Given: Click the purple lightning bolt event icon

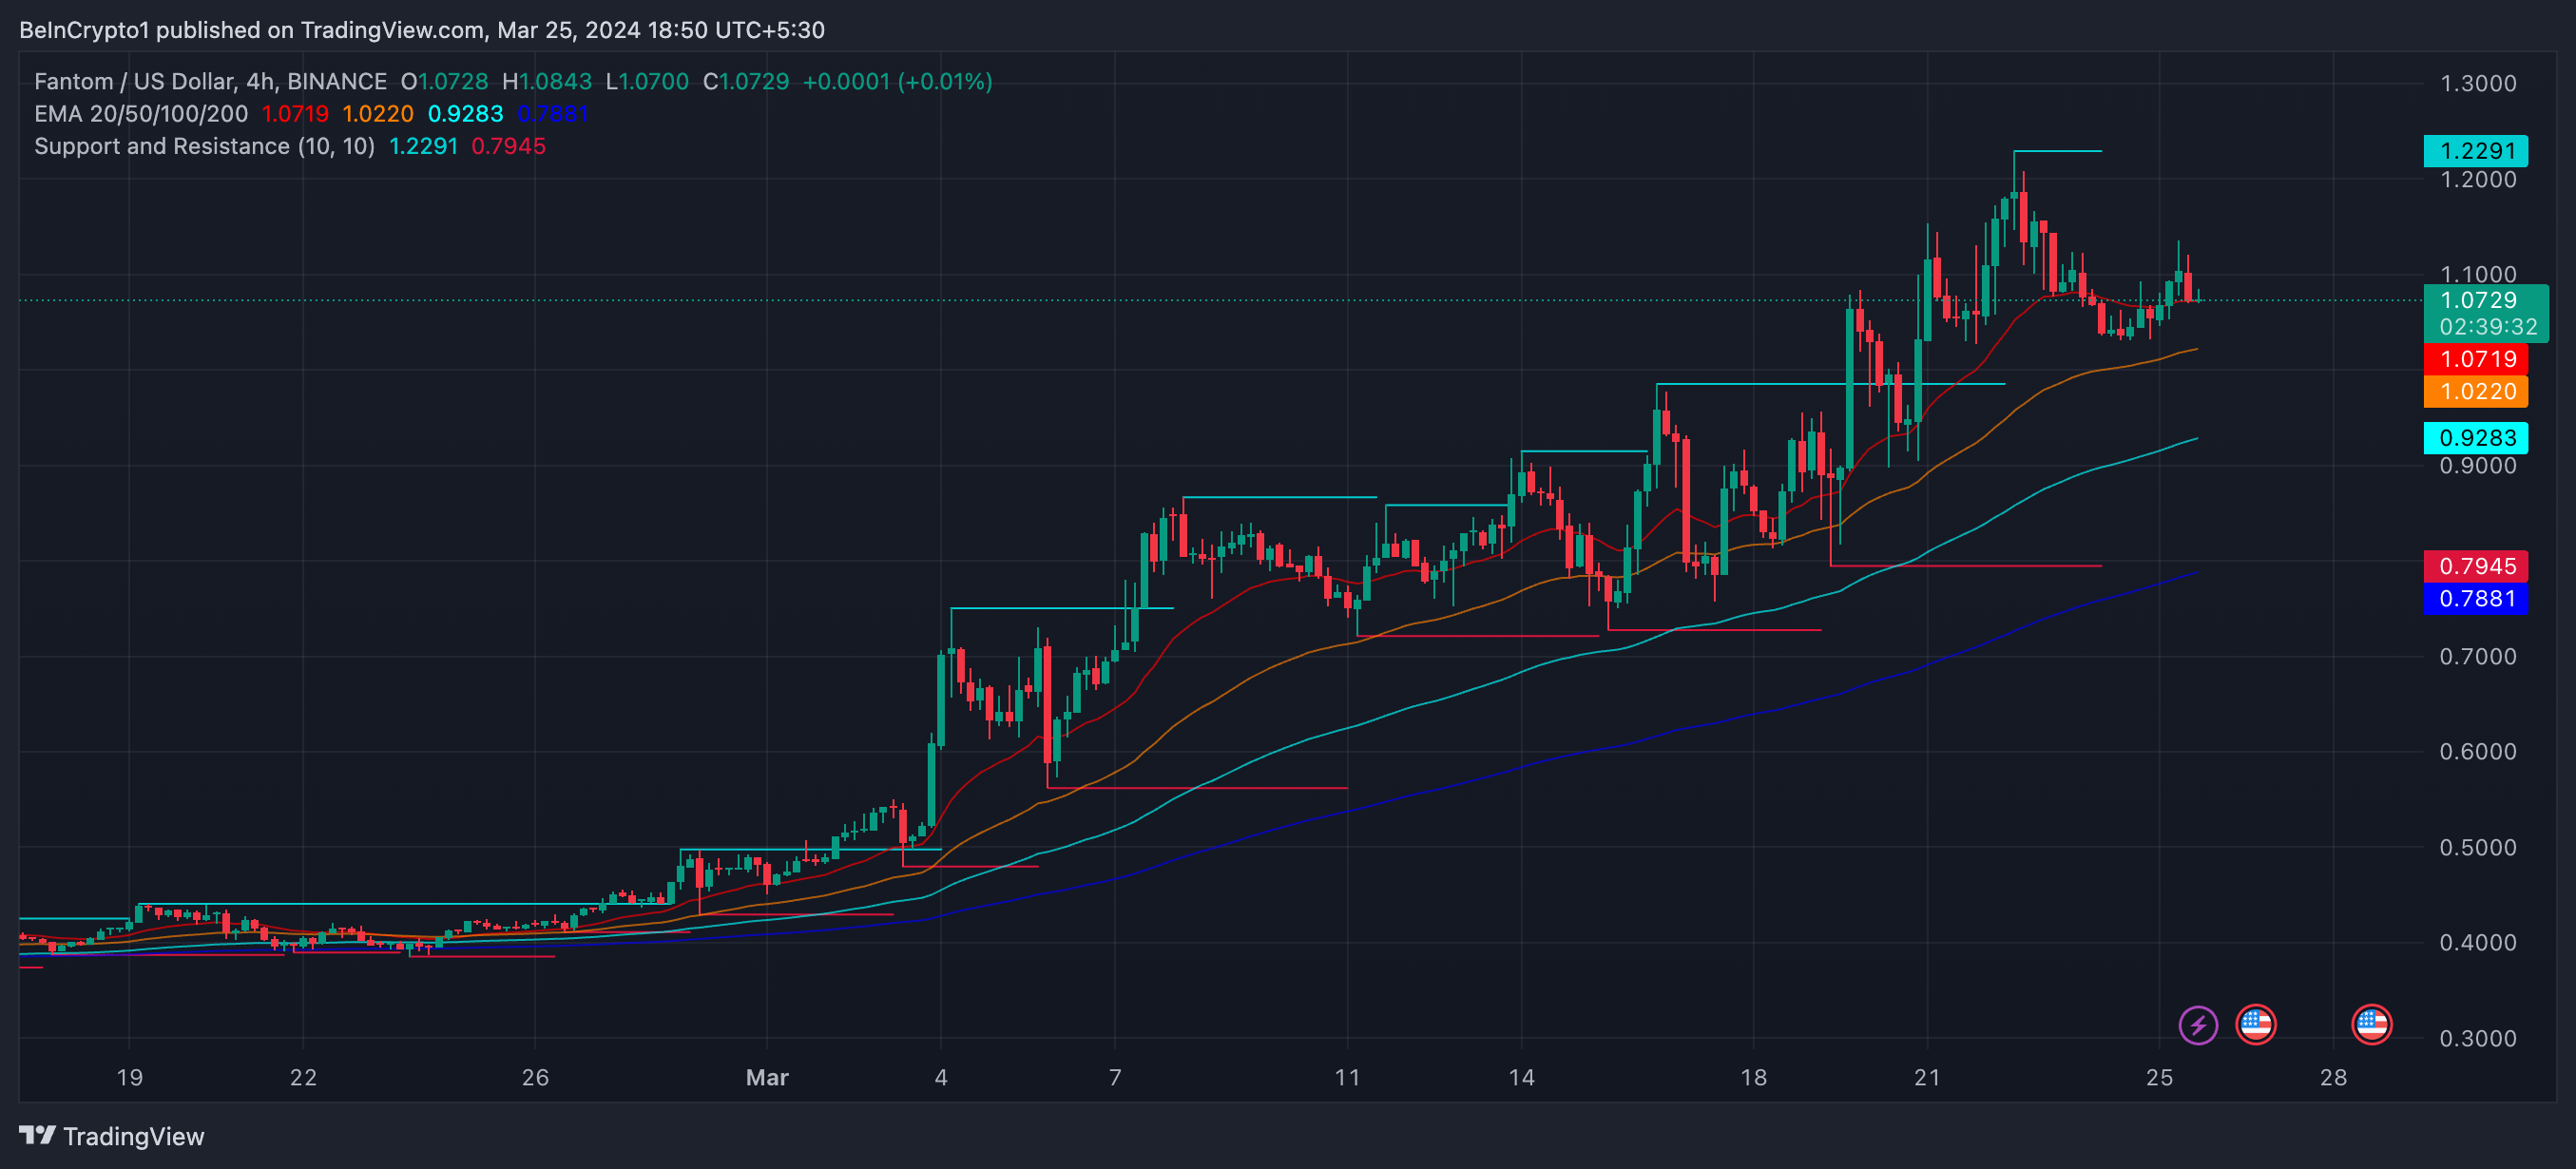Looking at the screenshot, I should tap(2197, 1025).
